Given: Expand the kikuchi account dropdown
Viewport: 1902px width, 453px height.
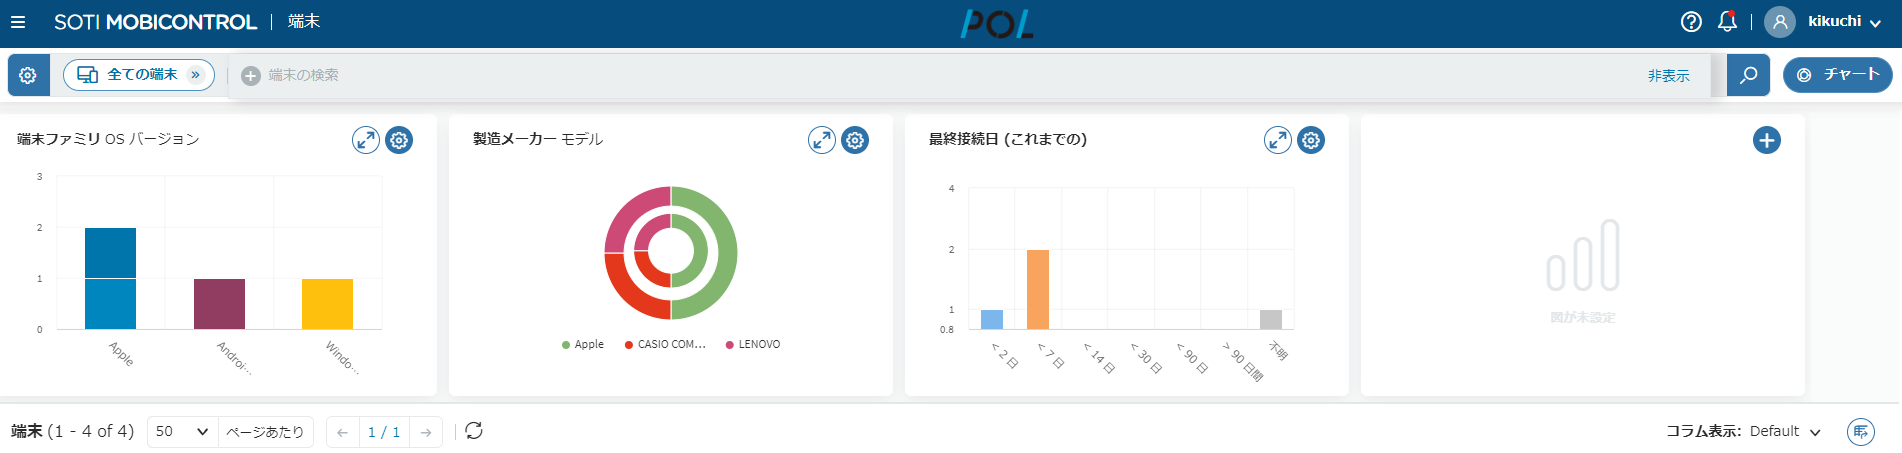Looking at the screenshot, I should (x=1846, y=22).
